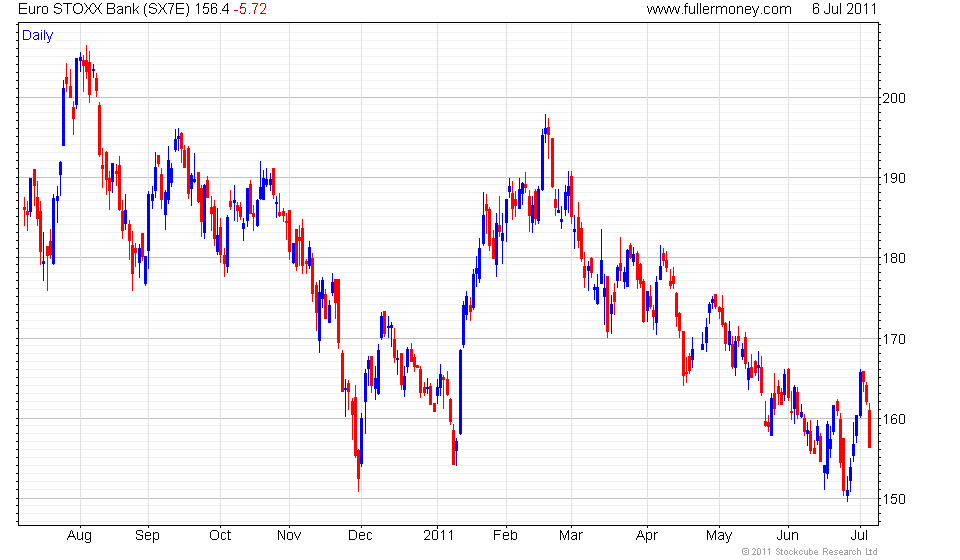Click the Feb month axis label
This screenshot has height=560, width=960.
point(505,536)
